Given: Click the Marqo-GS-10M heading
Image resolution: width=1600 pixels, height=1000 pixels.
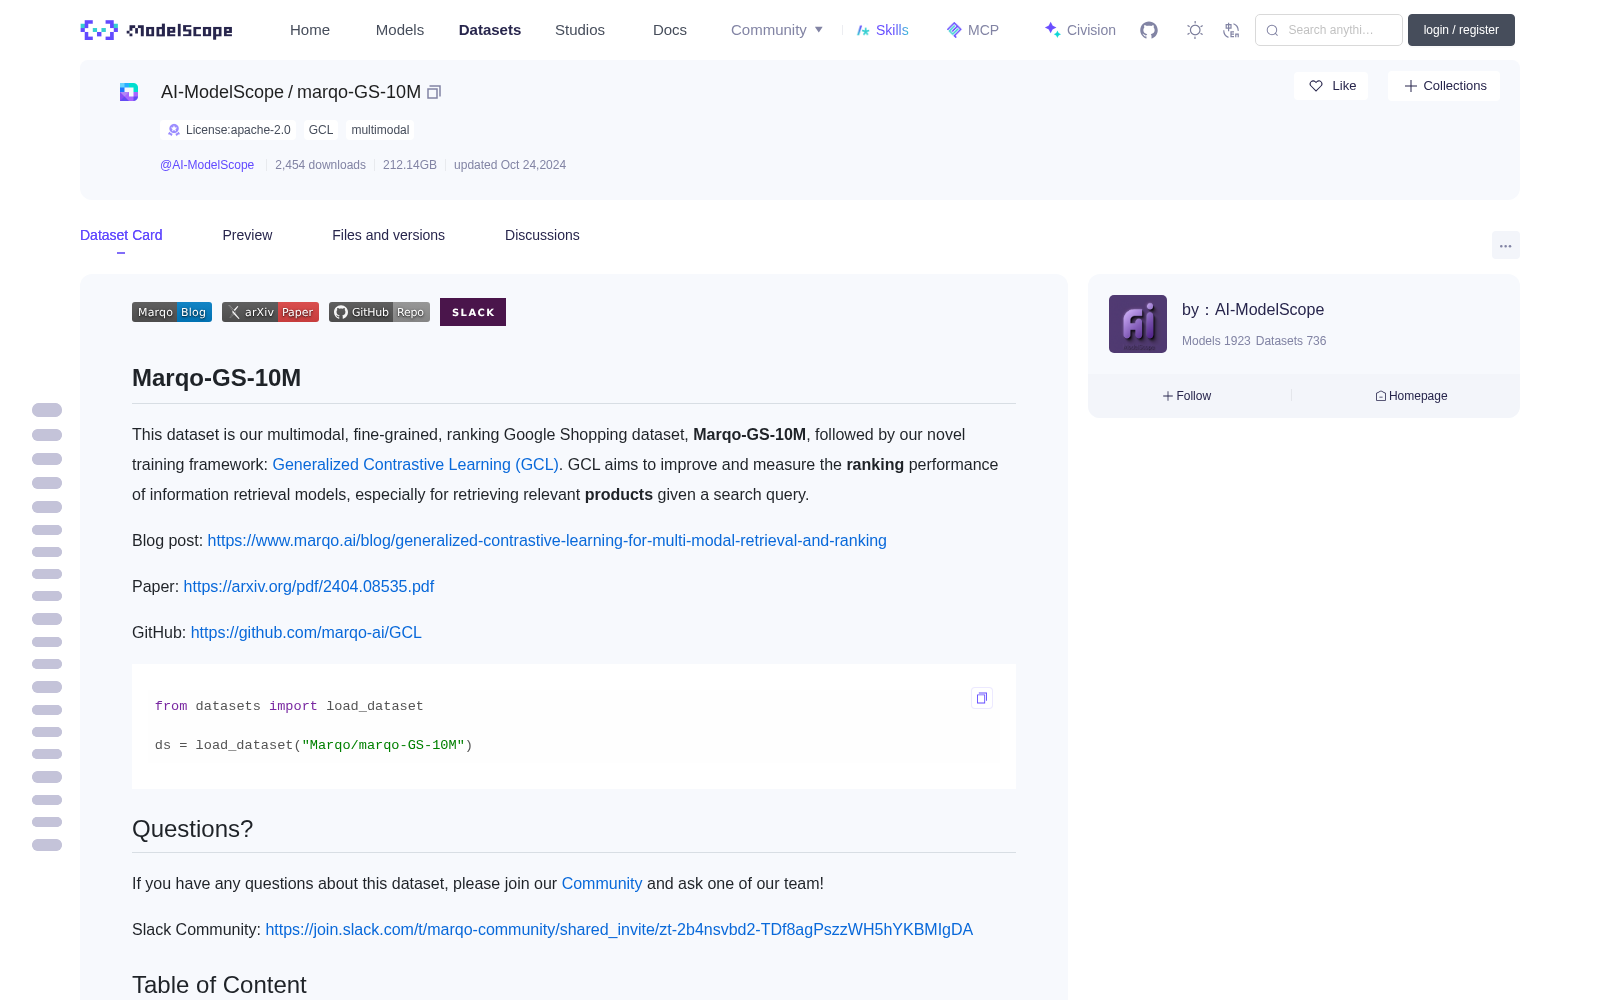Looking at the screenshot, I should [x=217, y=378].
